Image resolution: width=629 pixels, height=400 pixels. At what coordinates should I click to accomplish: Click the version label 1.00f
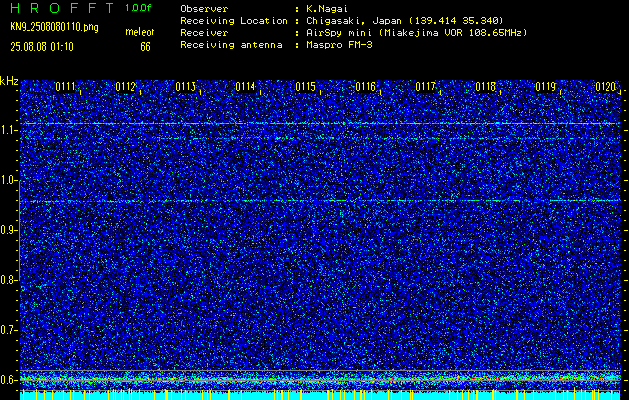138,8
